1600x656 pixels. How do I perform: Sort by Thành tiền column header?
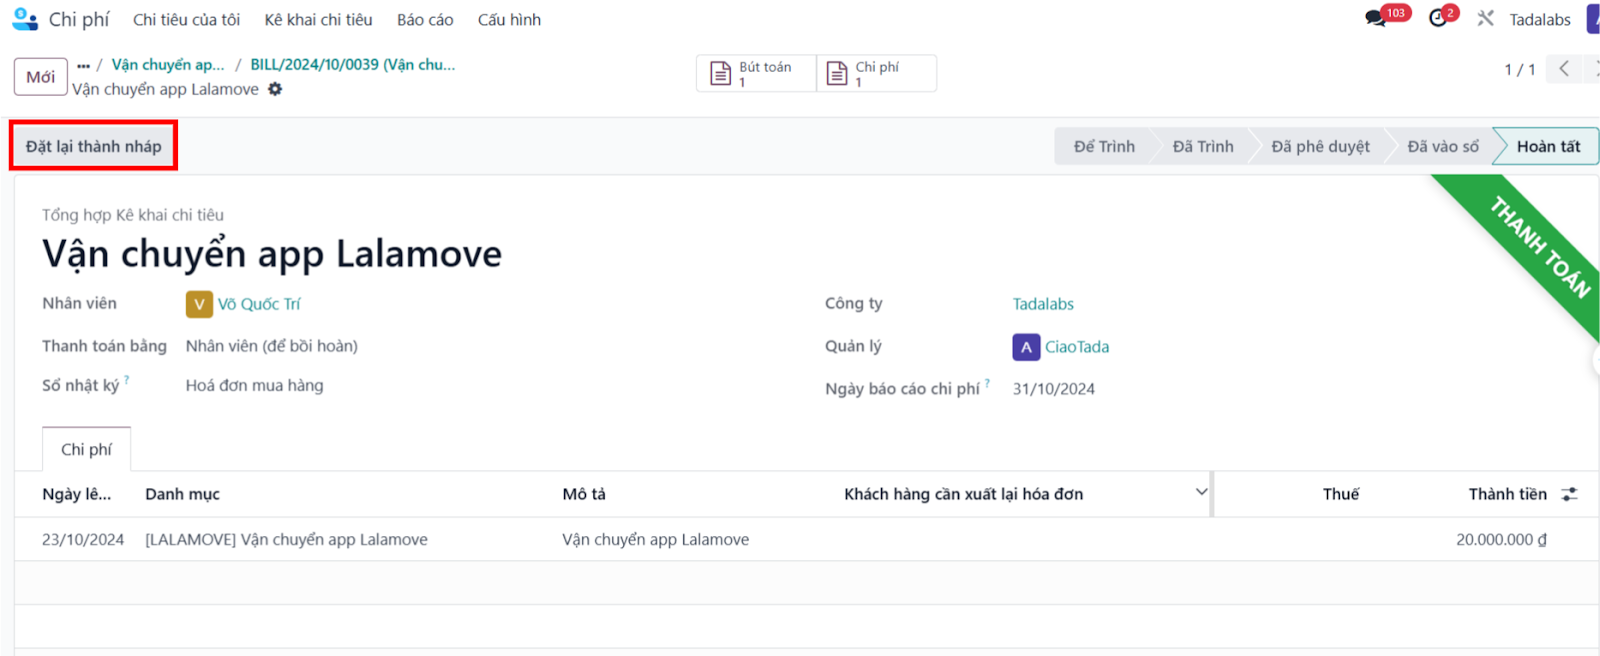(x=1507, y=494)
